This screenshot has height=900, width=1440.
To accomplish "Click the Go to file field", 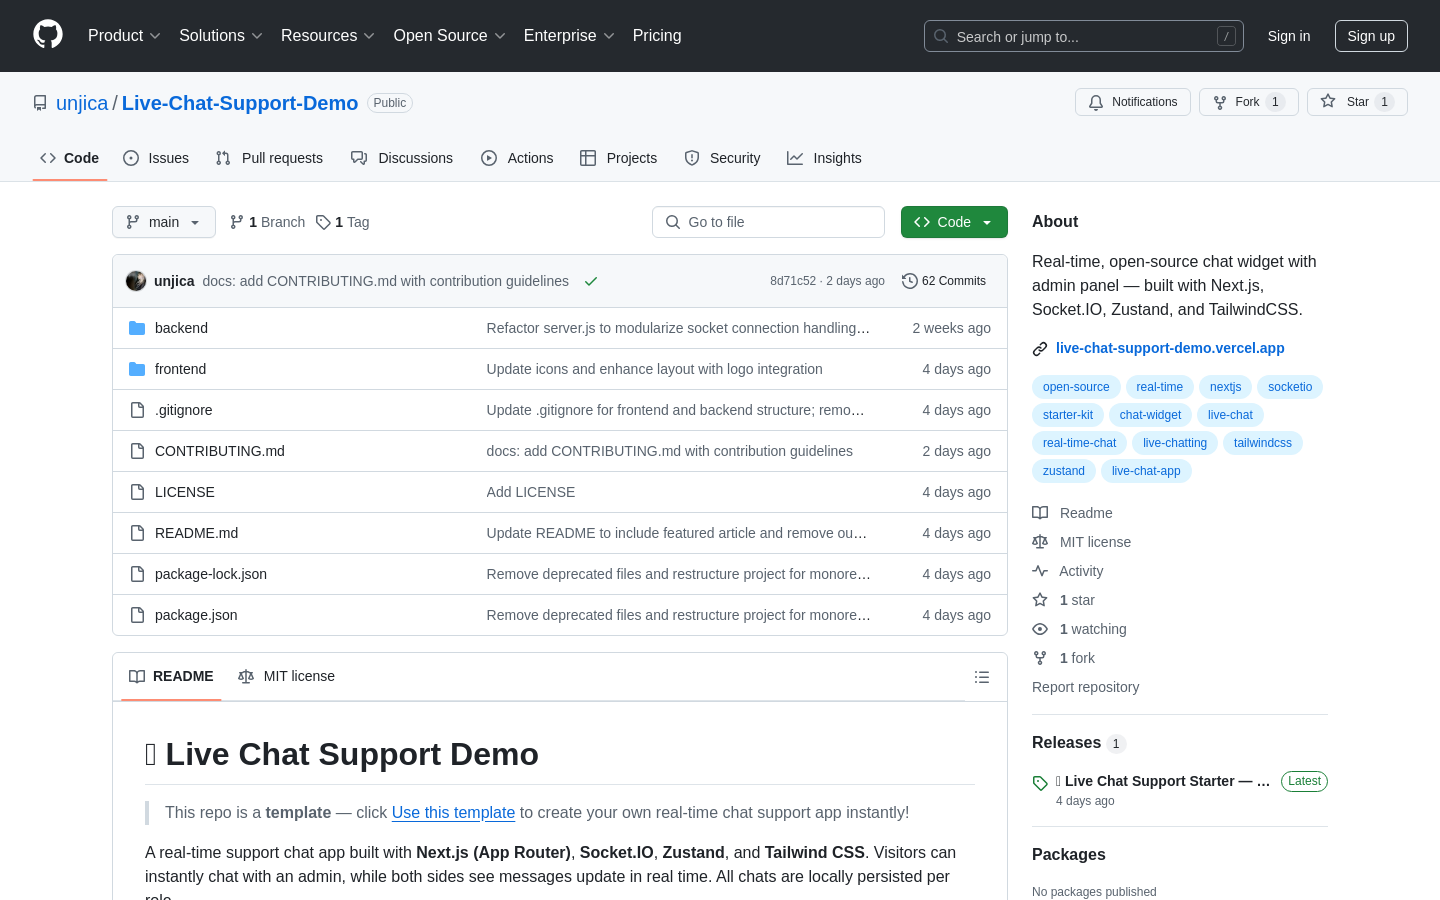I will (768, 222).
